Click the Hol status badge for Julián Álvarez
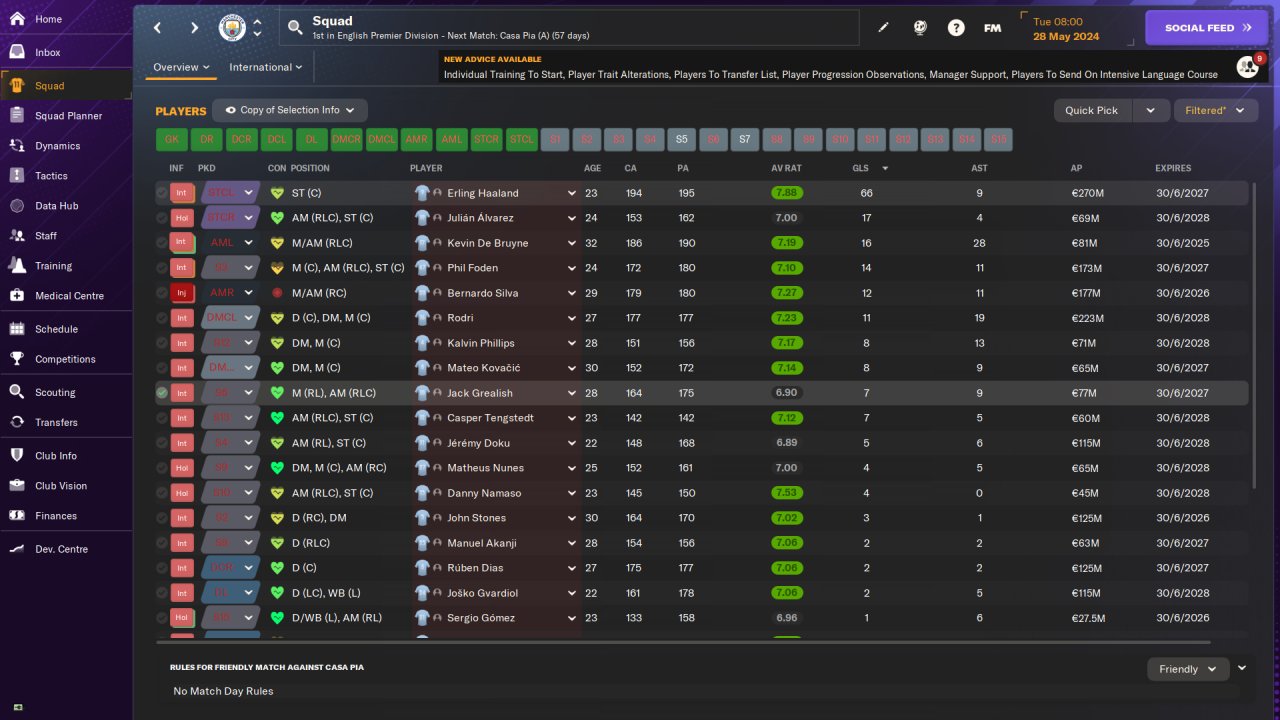This screenshot has height=720, width=1280. pos(182,218)
